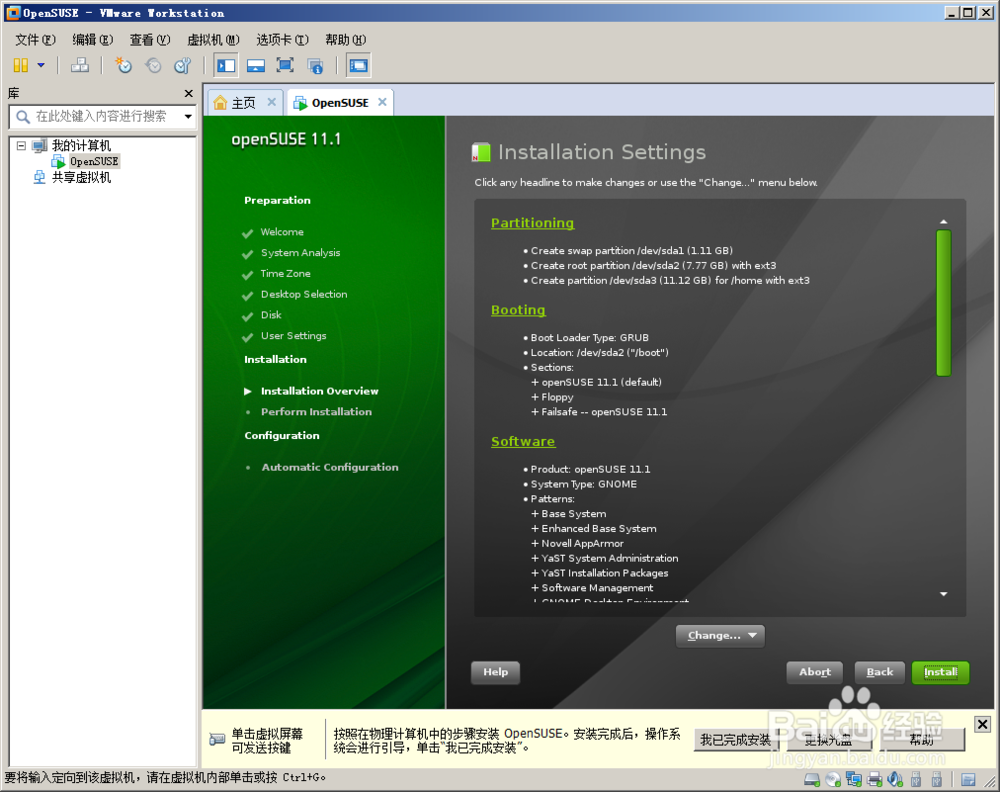Click the first USB device status icon
The height and width of the screenshot is (792, 1000).
[916, 779]
